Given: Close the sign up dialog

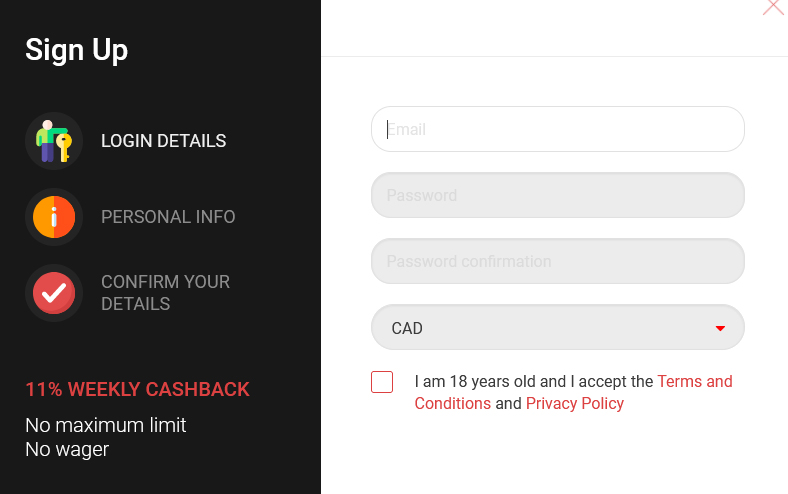Looking at the screenshot, I should point(774,7).
